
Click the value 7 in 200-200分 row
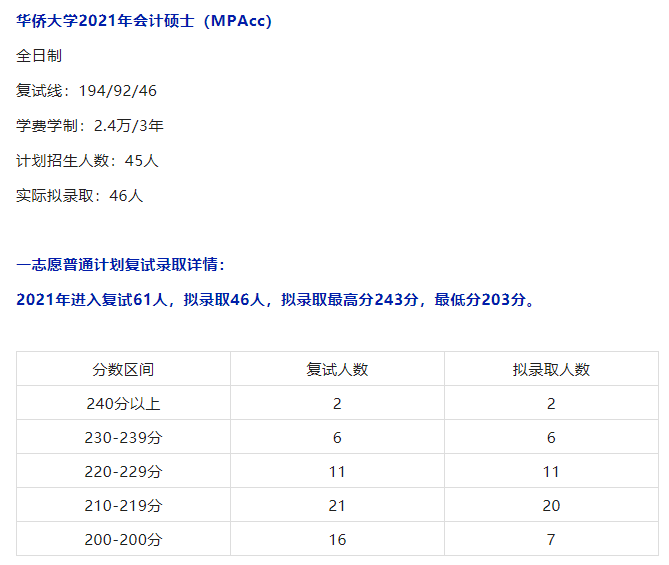click(551, 539)
